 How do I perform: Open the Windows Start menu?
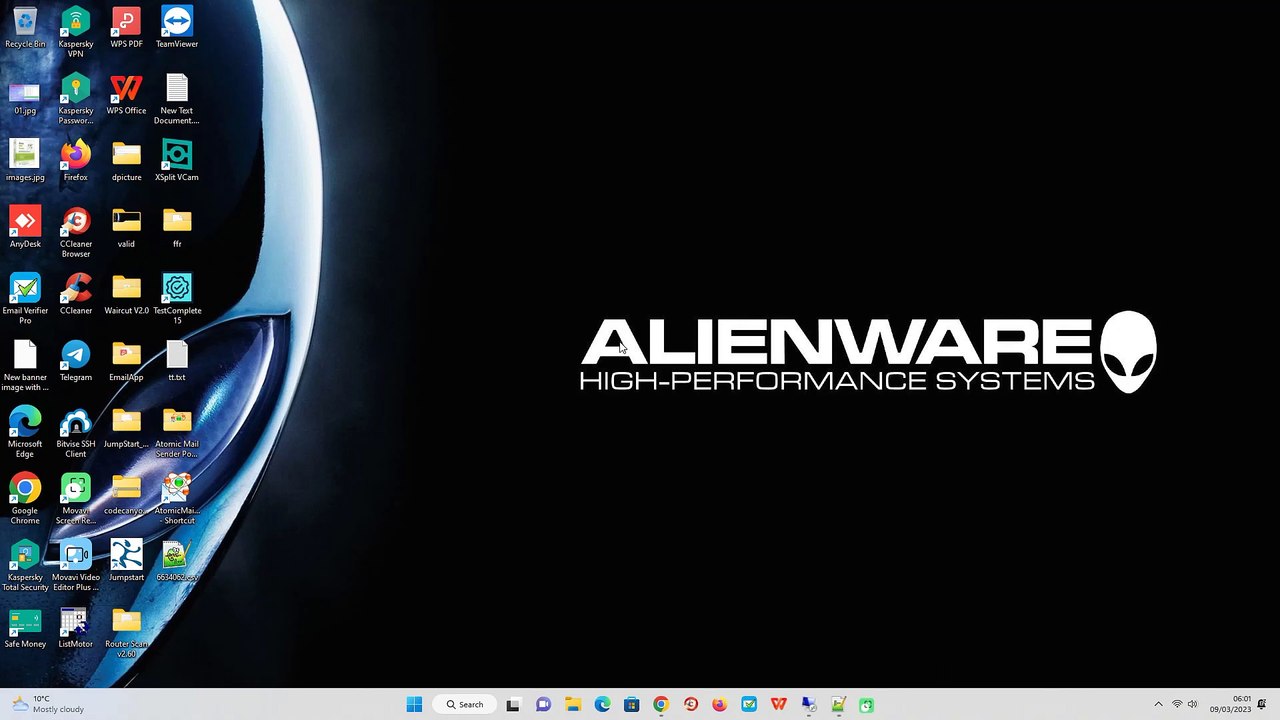pos(414,704)
